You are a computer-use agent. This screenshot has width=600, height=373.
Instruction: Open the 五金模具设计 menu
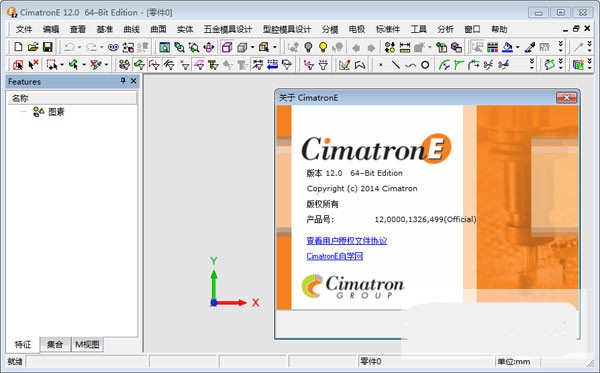228,29
